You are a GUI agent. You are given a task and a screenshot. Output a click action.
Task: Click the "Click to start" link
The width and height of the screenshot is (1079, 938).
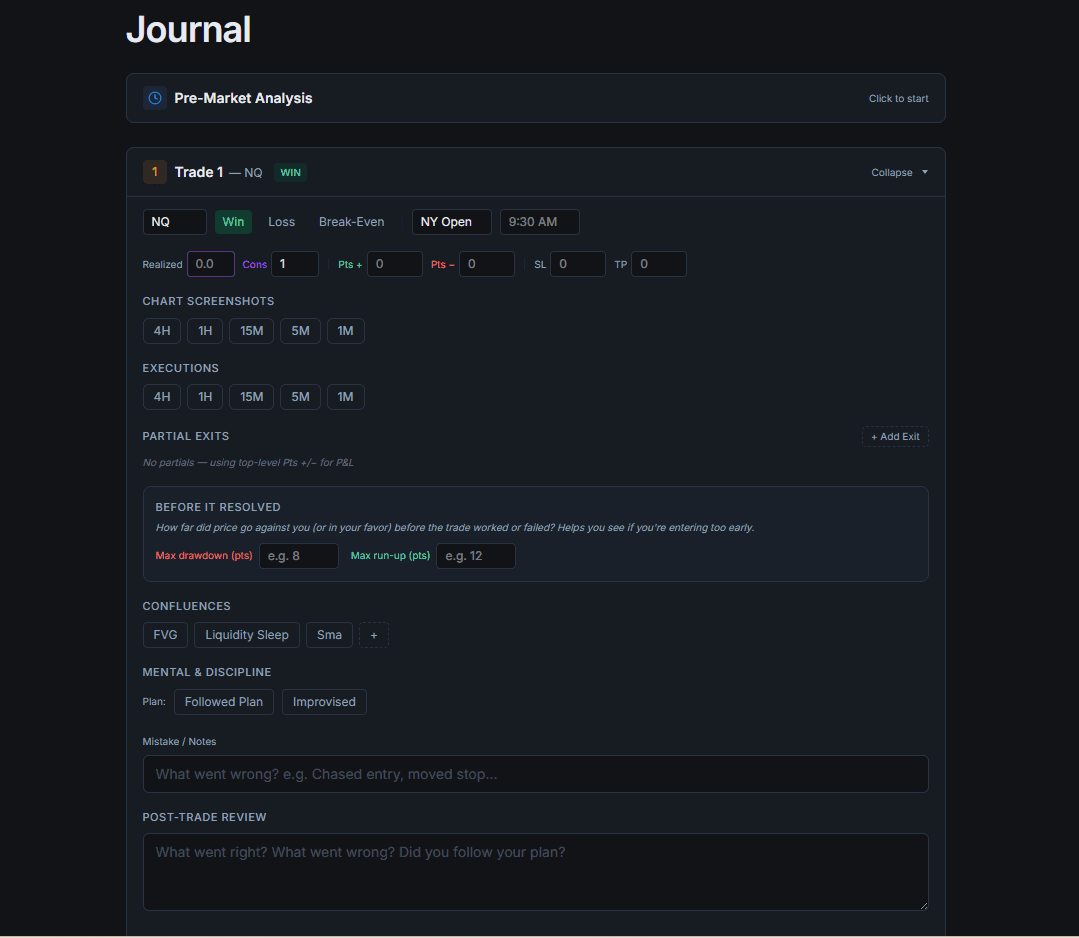[897, 98]
